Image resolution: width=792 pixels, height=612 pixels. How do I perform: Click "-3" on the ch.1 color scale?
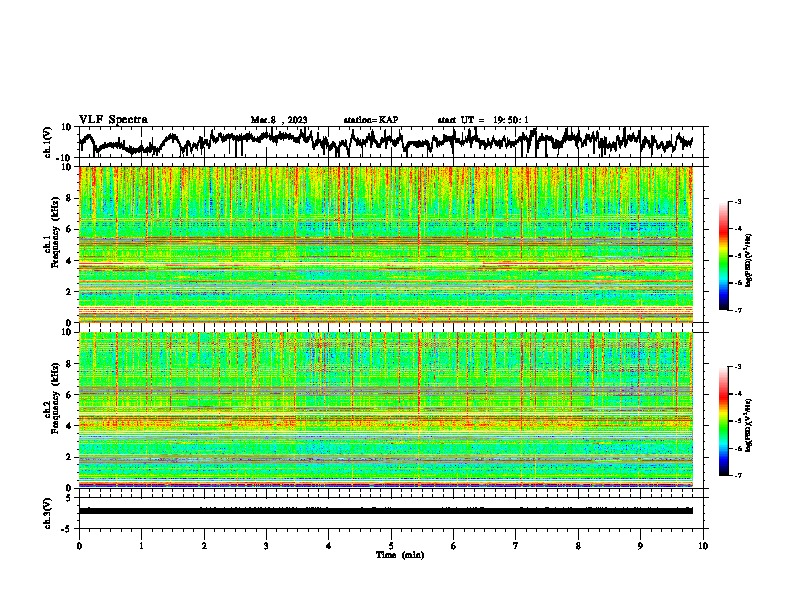737,201
